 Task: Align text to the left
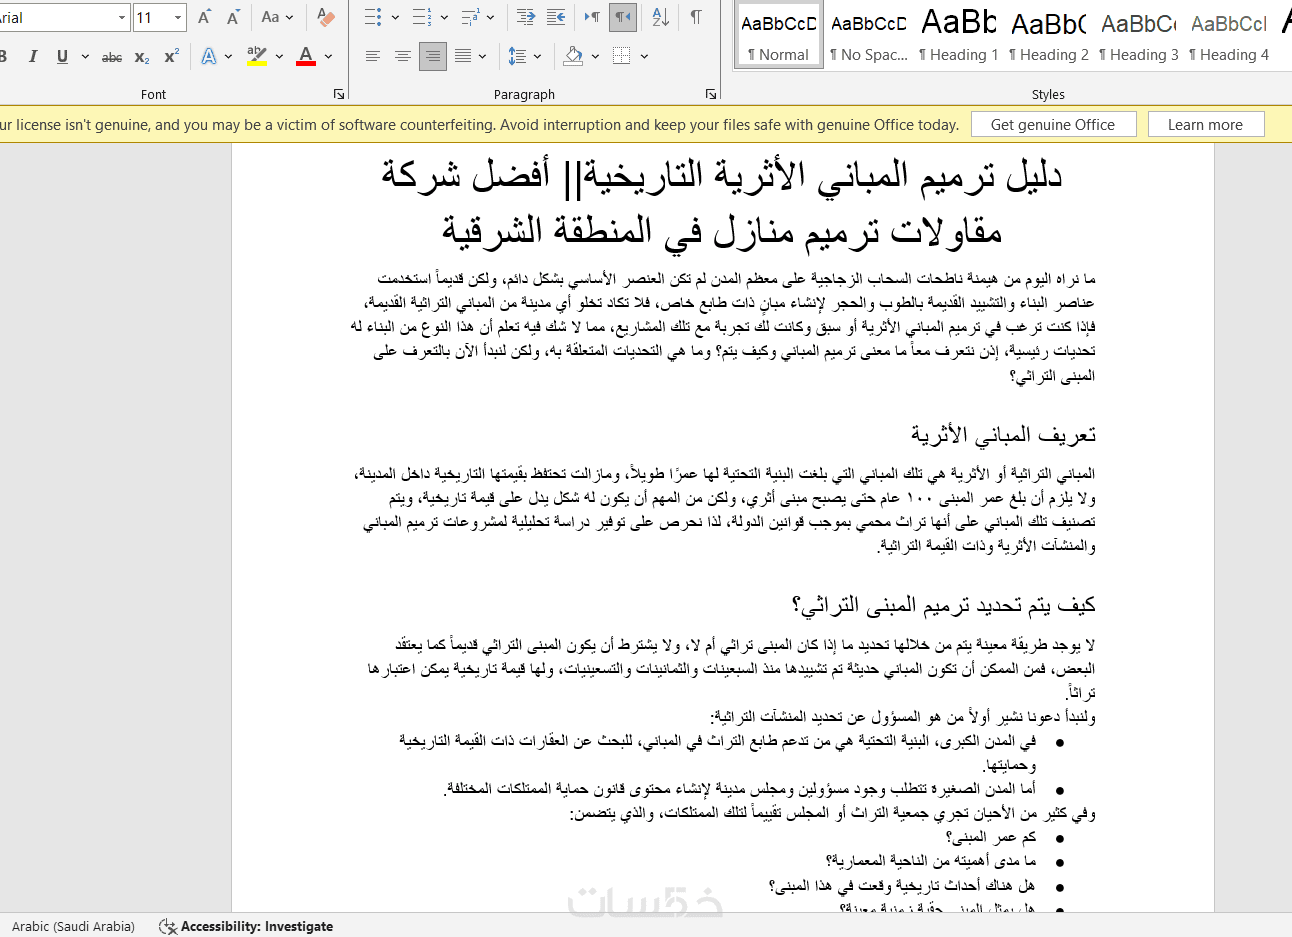pyautogui.click(x=373, y=57)
